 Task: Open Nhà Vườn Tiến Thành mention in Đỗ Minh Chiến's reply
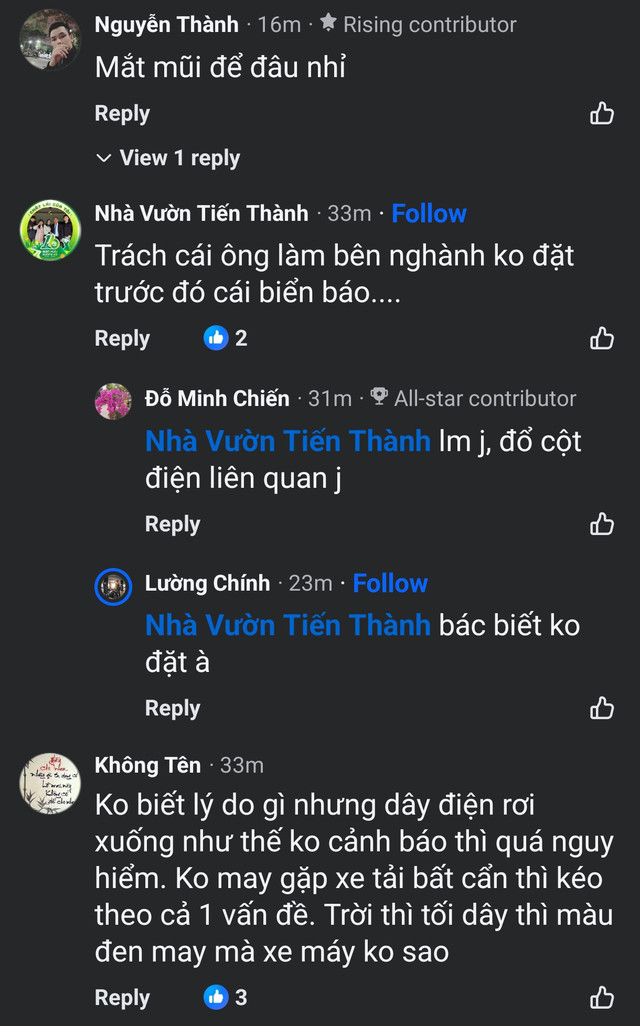click(288, 441)
